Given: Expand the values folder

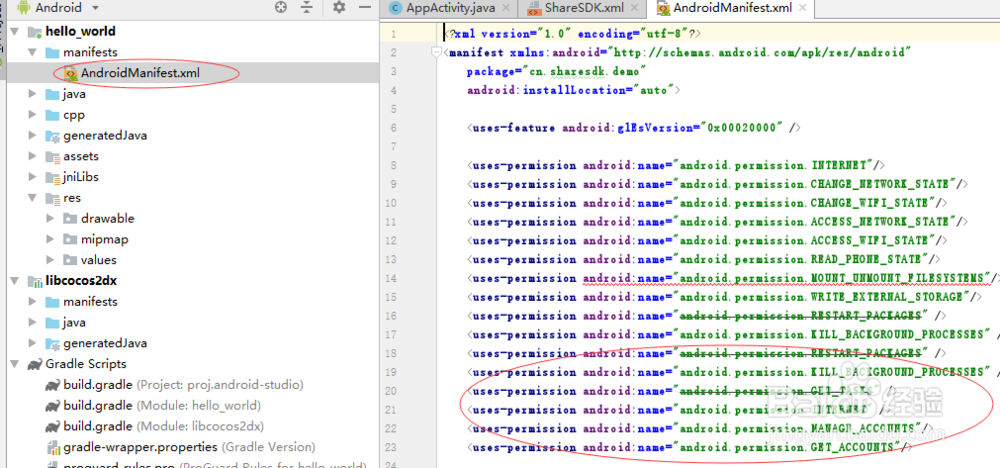Looking at the screenshot, I should [x=50, y=260].
